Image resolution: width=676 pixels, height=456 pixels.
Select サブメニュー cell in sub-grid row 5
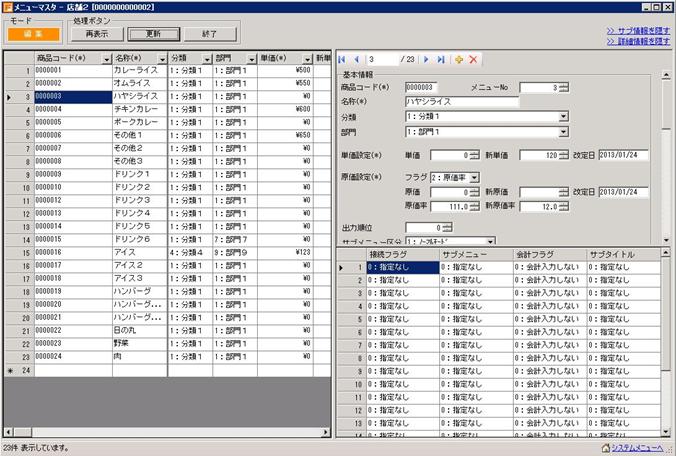[x=476, y=319]
